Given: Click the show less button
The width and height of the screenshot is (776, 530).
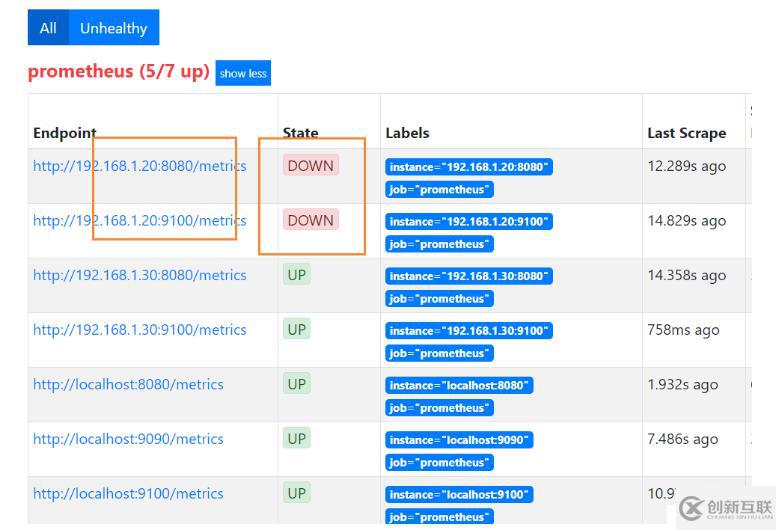Looking at the screenshot, I should [x=243, y=73].
